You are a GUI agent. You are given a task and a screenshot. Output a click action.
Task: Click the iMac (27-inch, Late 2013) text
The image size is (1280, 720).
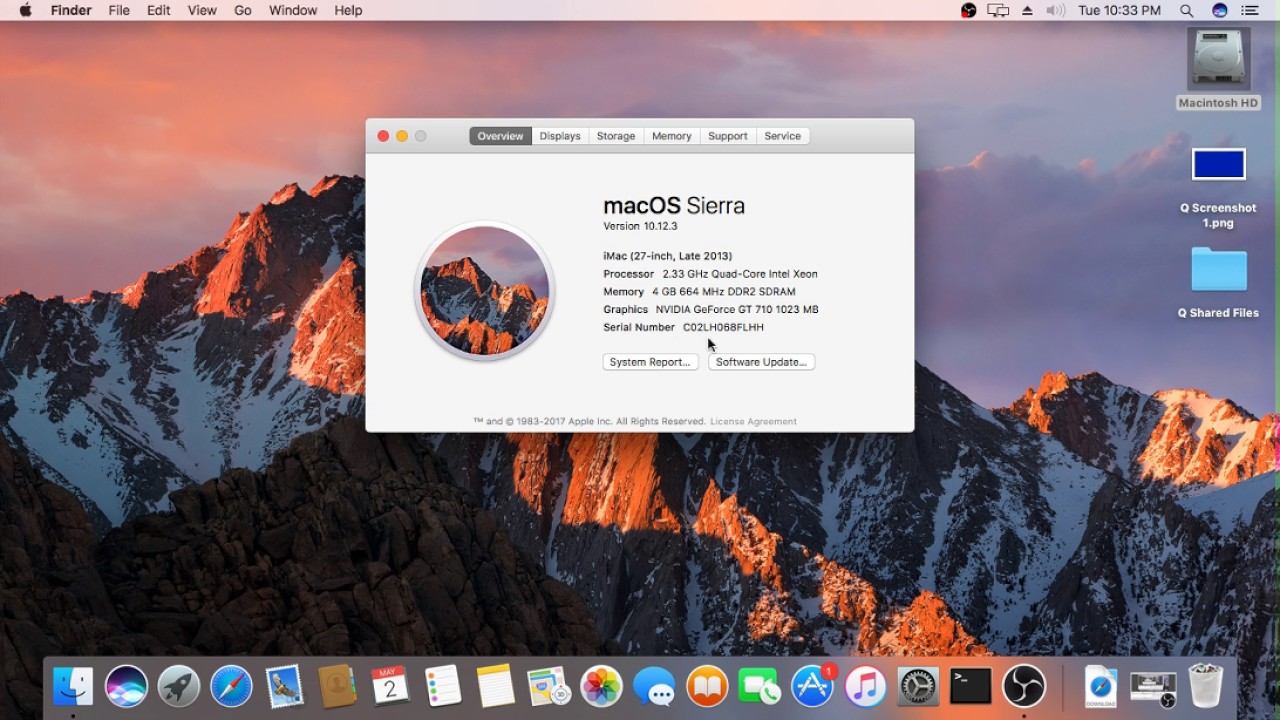click(668, 256)
